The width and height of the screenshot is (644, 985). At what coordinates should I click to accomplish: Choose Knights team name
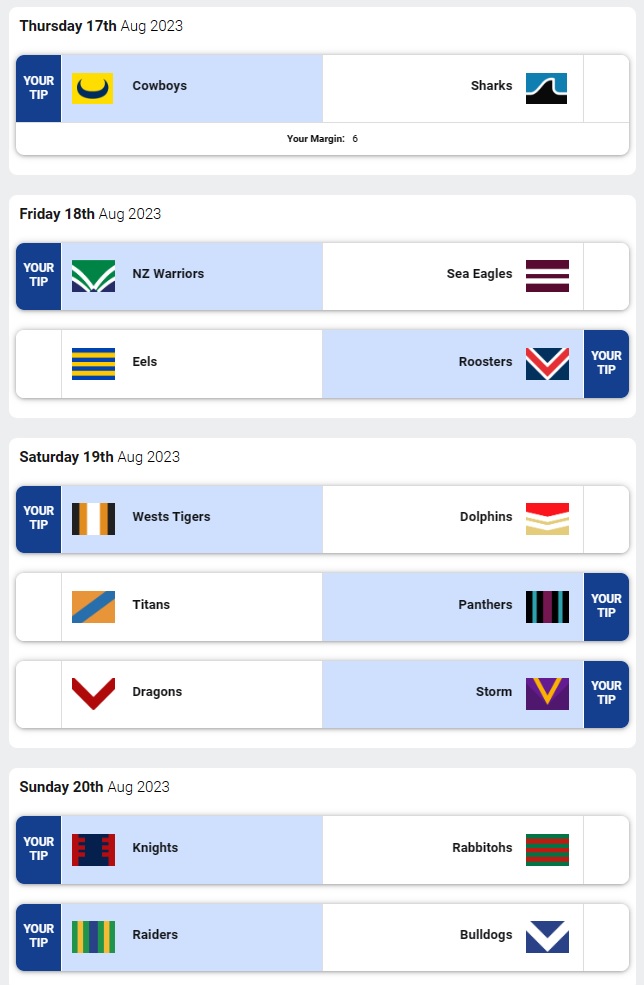coord(155,848)
